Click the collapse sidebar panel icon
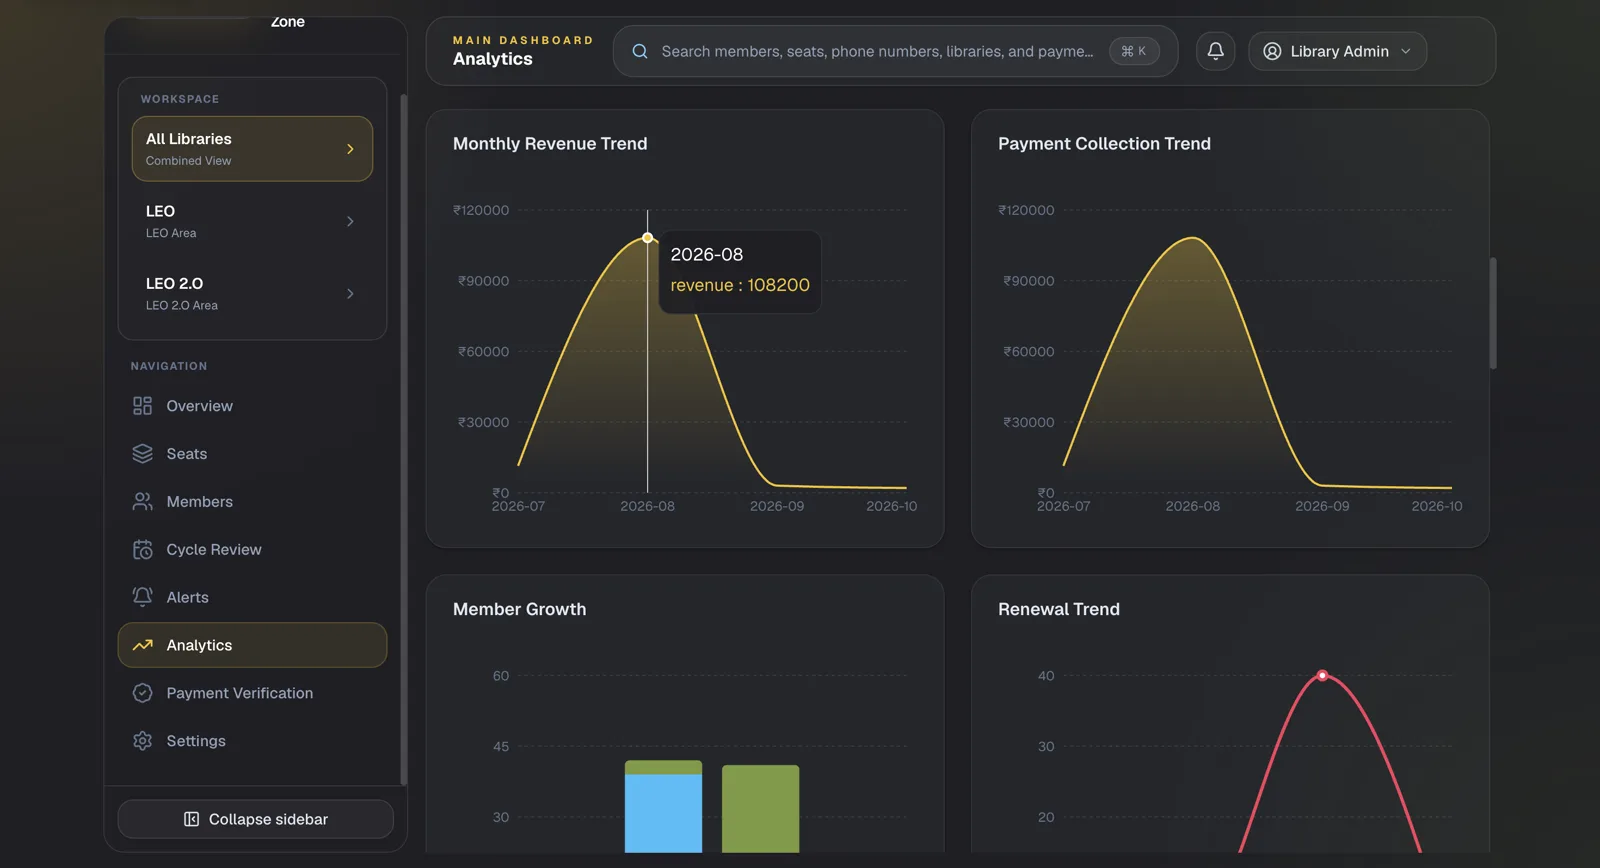 (191, 819)
